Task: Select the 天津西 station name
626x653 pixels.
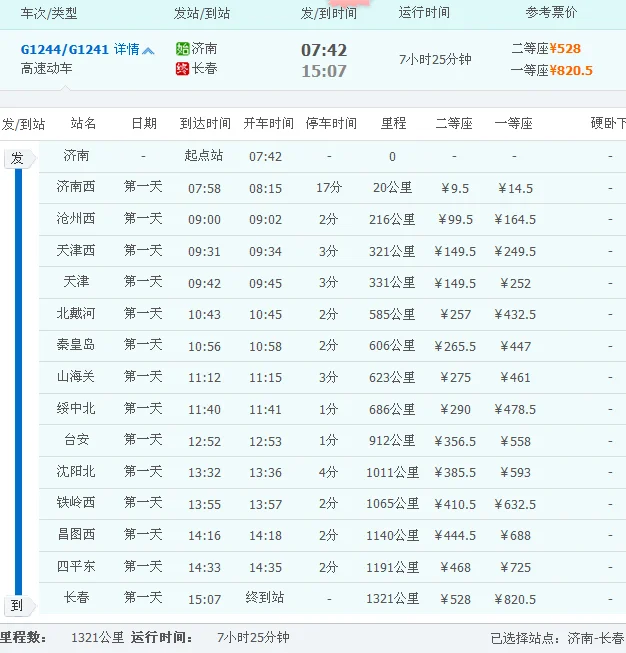Action: (x=76, y=250)
